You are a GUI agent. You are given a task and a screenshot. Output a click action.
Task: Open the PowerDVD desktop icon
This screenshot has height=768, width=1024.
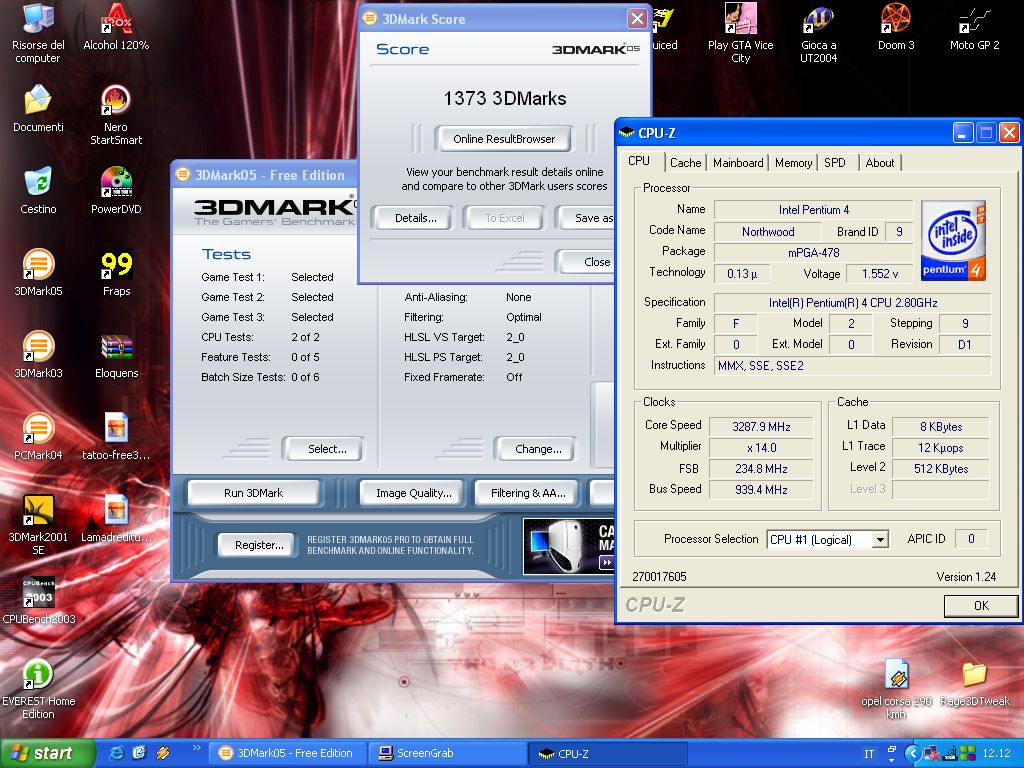(x=116, y=184)
